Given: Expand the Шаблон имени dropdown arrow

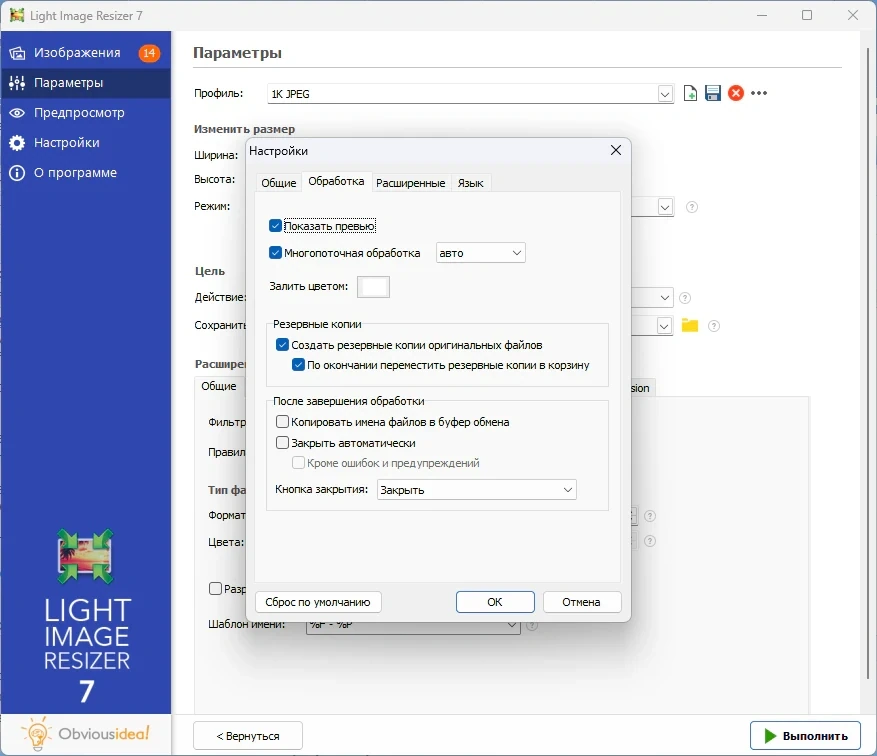Looking at the screenshot, I should (512, 625).
